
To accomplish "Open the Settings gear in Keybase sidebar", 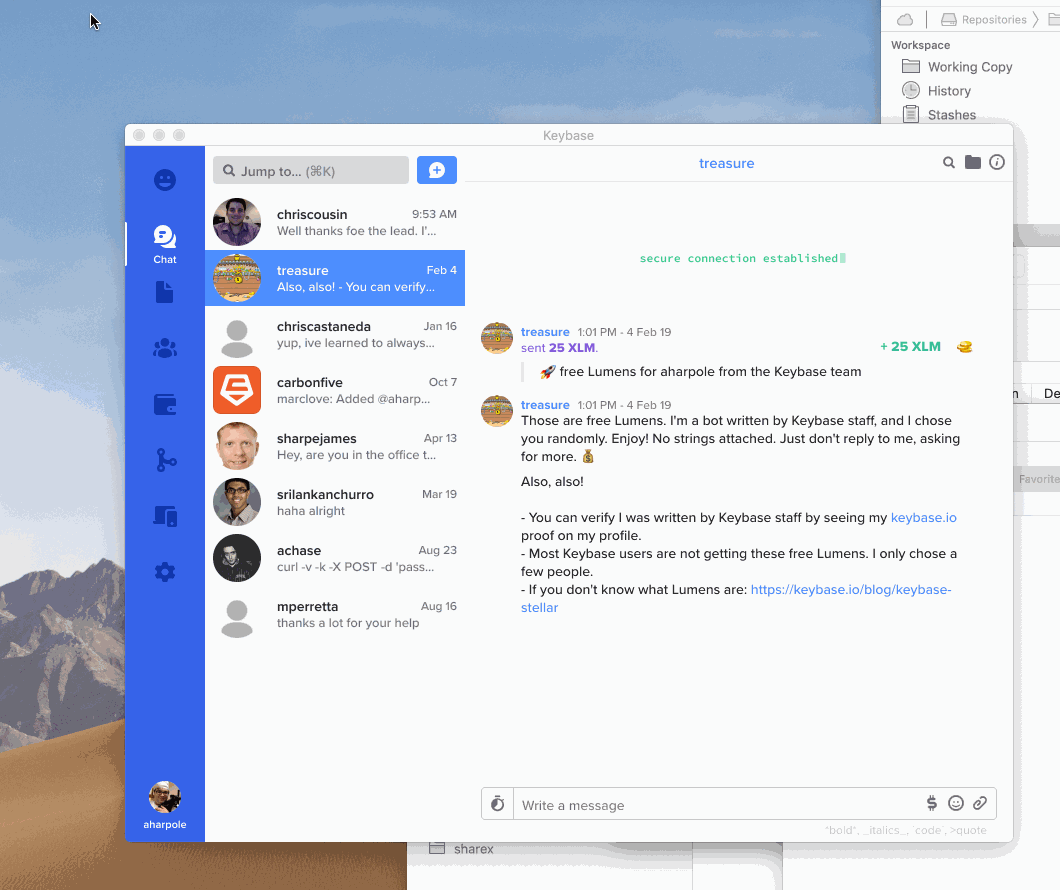I will point(165,572).
